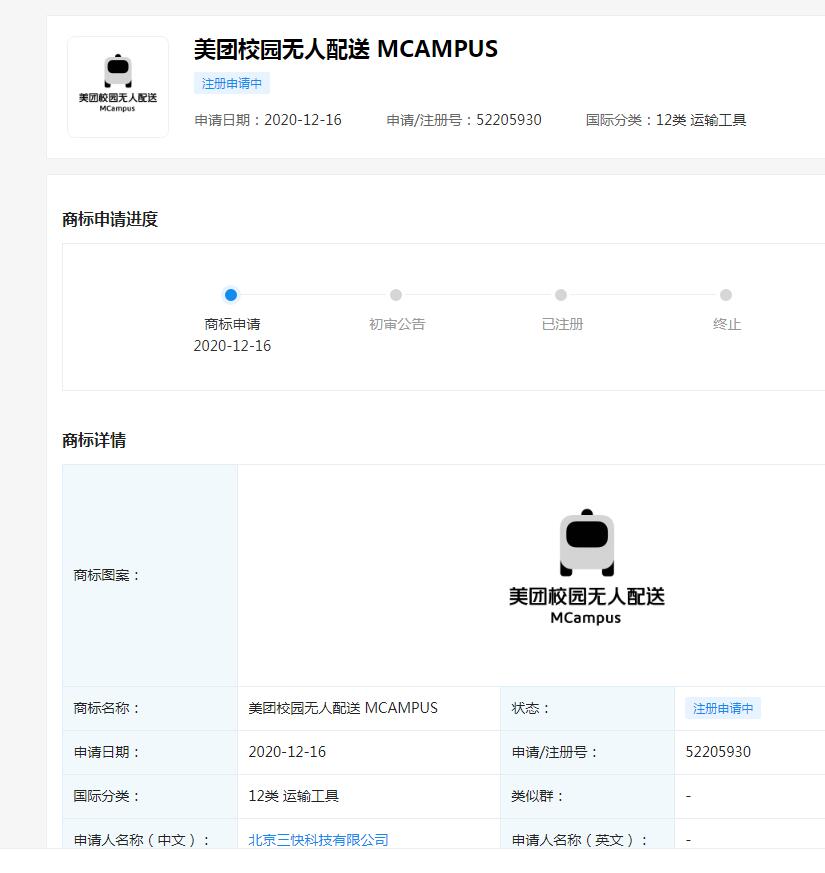Image resolution: width=825 pixels, height=873 pixels.
Task: Click the 申请/注册号： table label
Action: 555,752
